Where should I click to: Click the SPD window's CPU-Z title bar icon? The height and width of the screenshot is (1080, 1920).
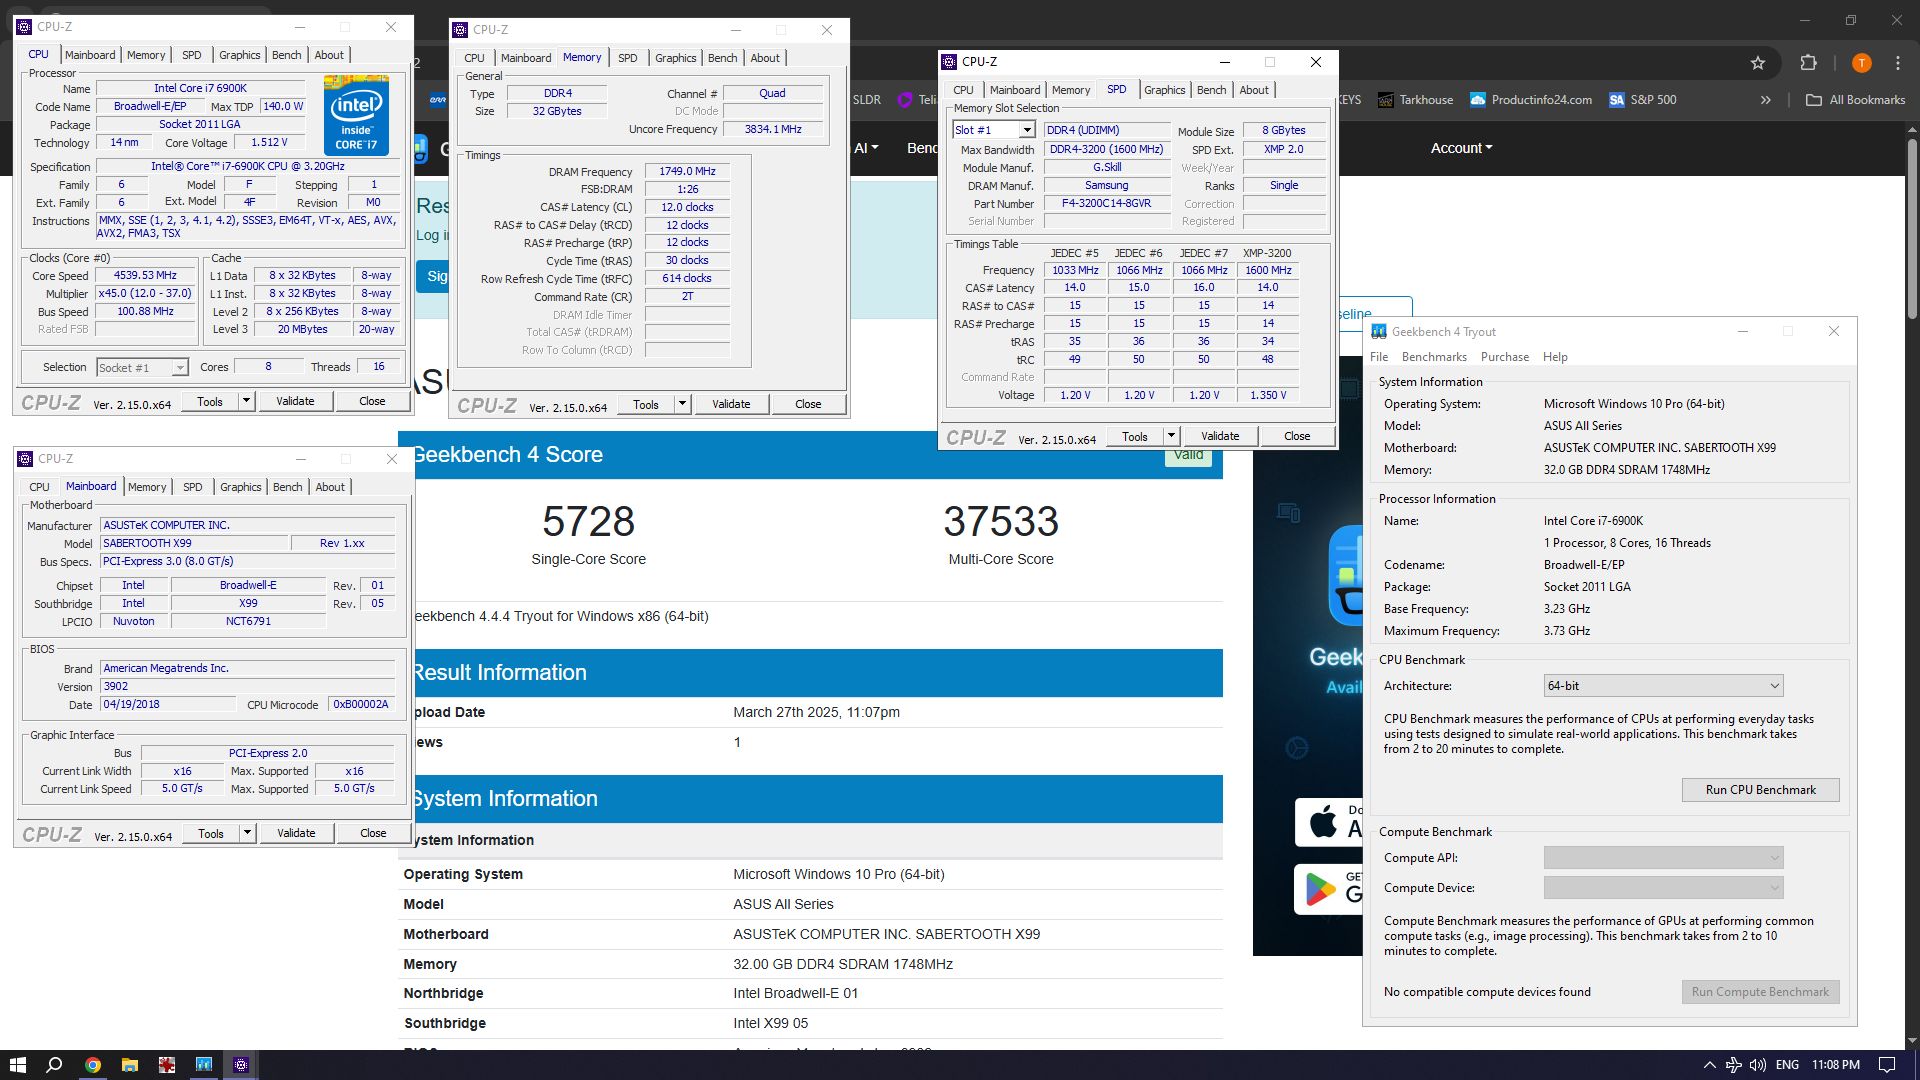pyautogui.click(x=950, y=62)
